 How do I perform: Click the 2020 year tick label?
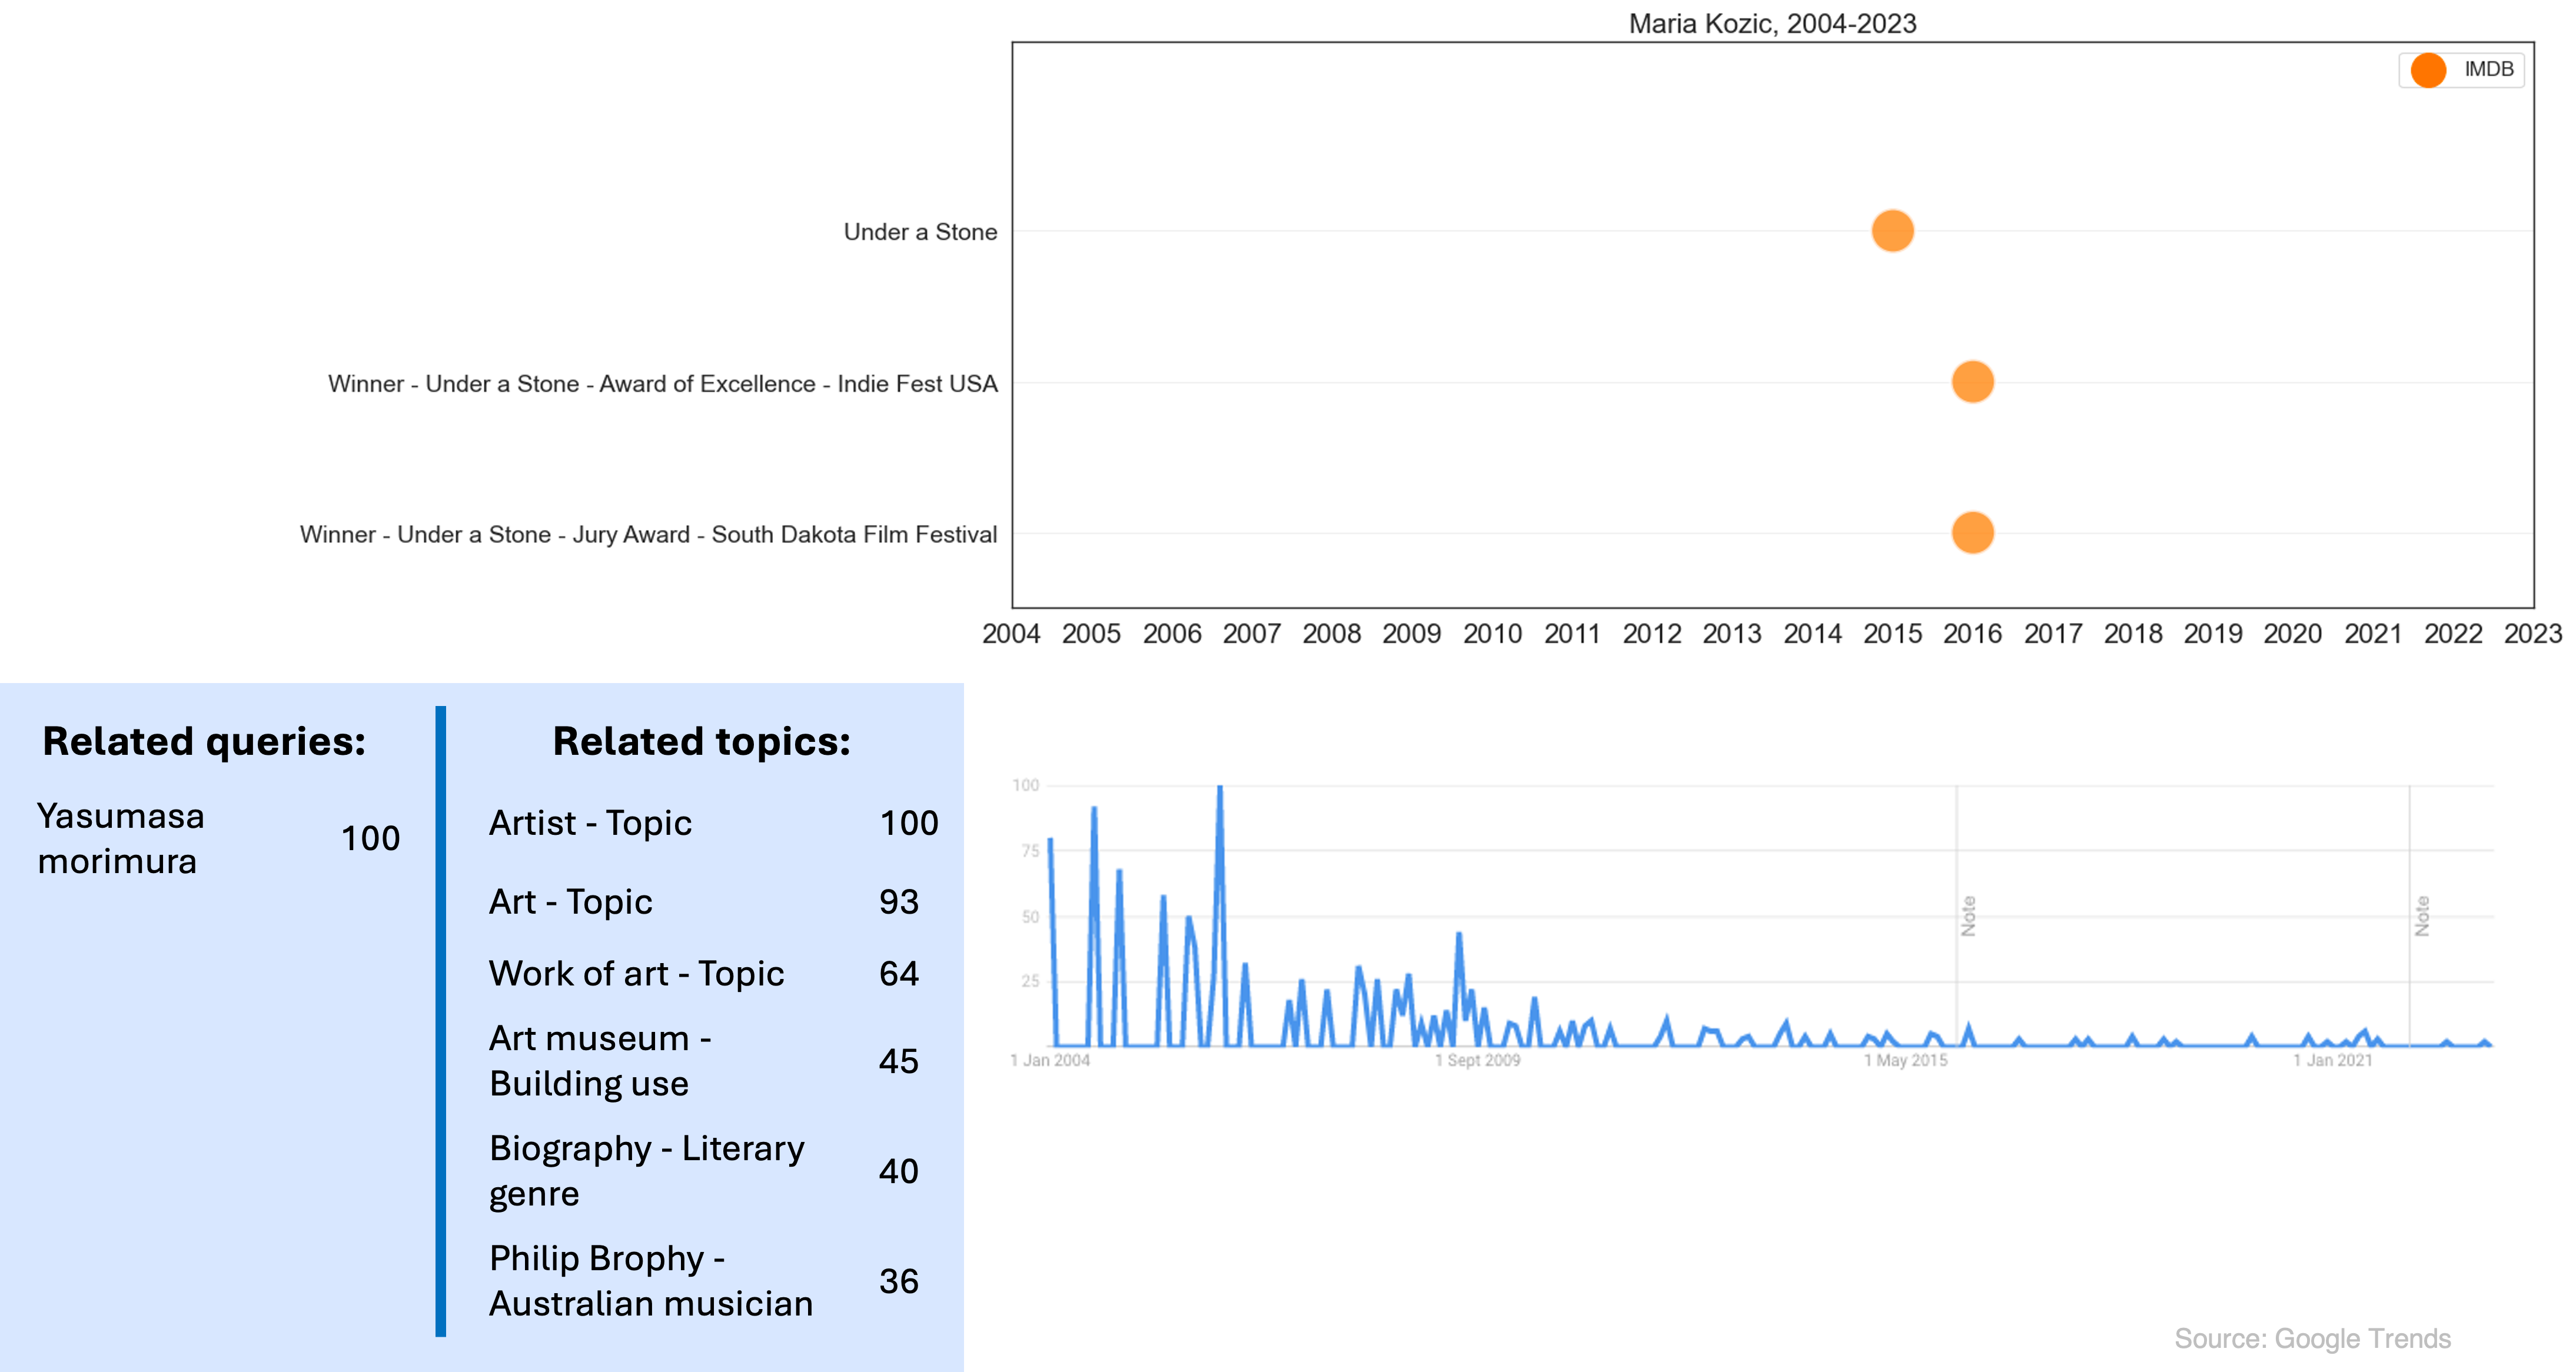pyautogui.click(x=2292, y=634)
